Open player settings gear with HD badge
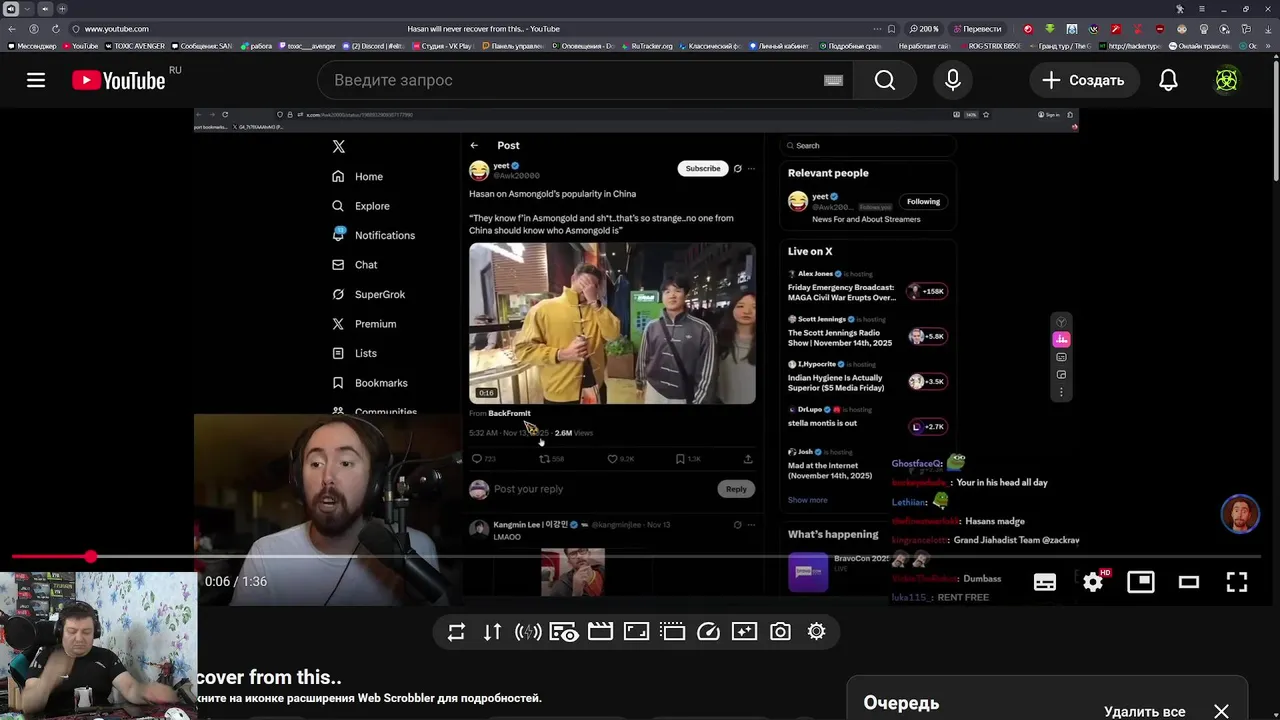The height and width of the screenshot is (720, 1280). point(1093,582)
